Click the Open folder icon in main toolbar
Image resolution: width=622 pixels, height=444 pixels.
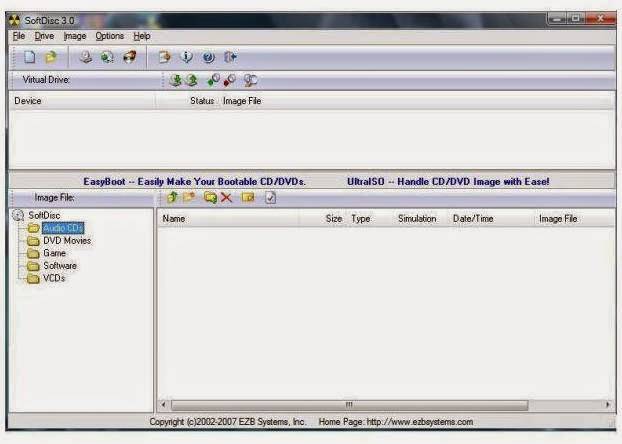(50, 58)
